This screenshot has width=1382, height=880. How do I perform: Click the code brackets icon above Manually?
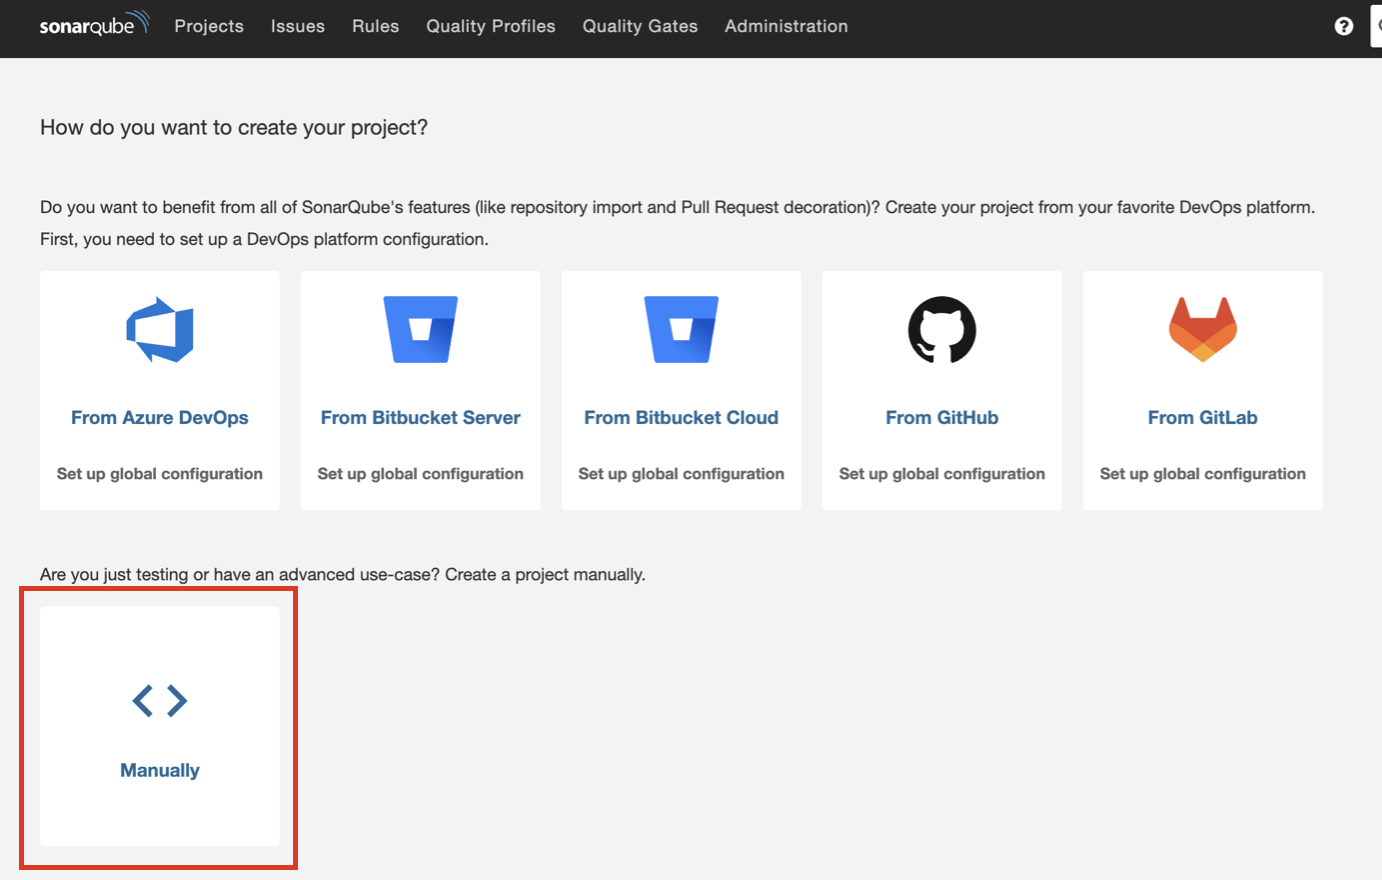click(159, 700)
